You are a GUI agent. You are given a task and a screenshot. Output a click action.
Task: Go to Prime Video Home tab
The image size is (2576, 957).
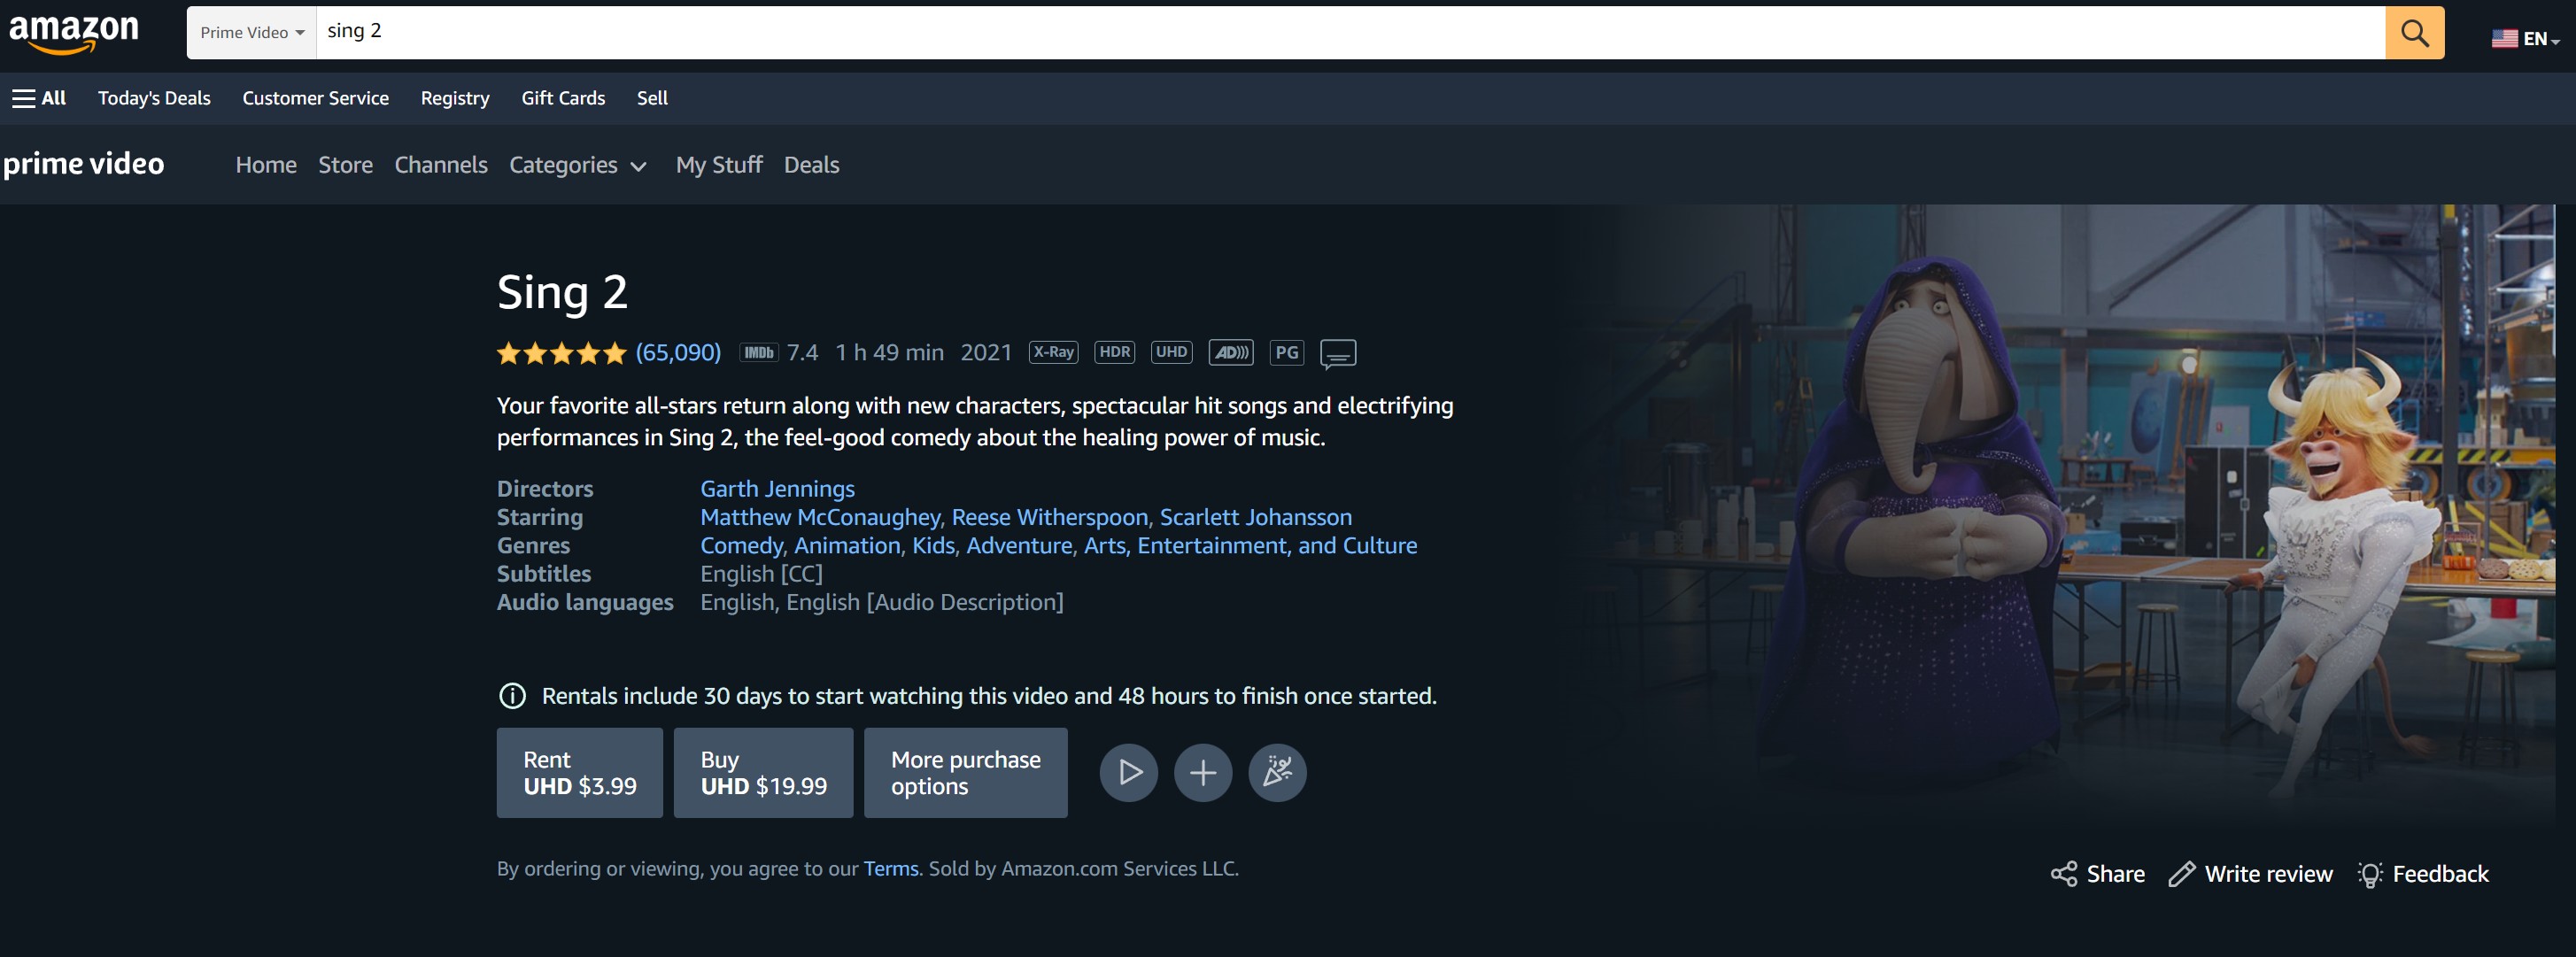266,165
